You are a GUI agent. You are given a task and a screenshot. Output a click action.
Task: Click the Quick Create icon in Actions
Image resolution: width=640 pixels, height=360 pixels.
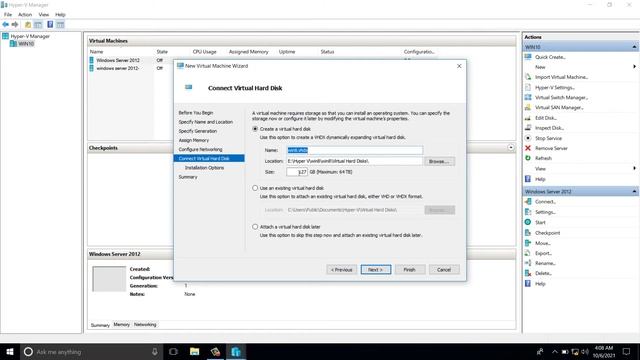point(528,57)
